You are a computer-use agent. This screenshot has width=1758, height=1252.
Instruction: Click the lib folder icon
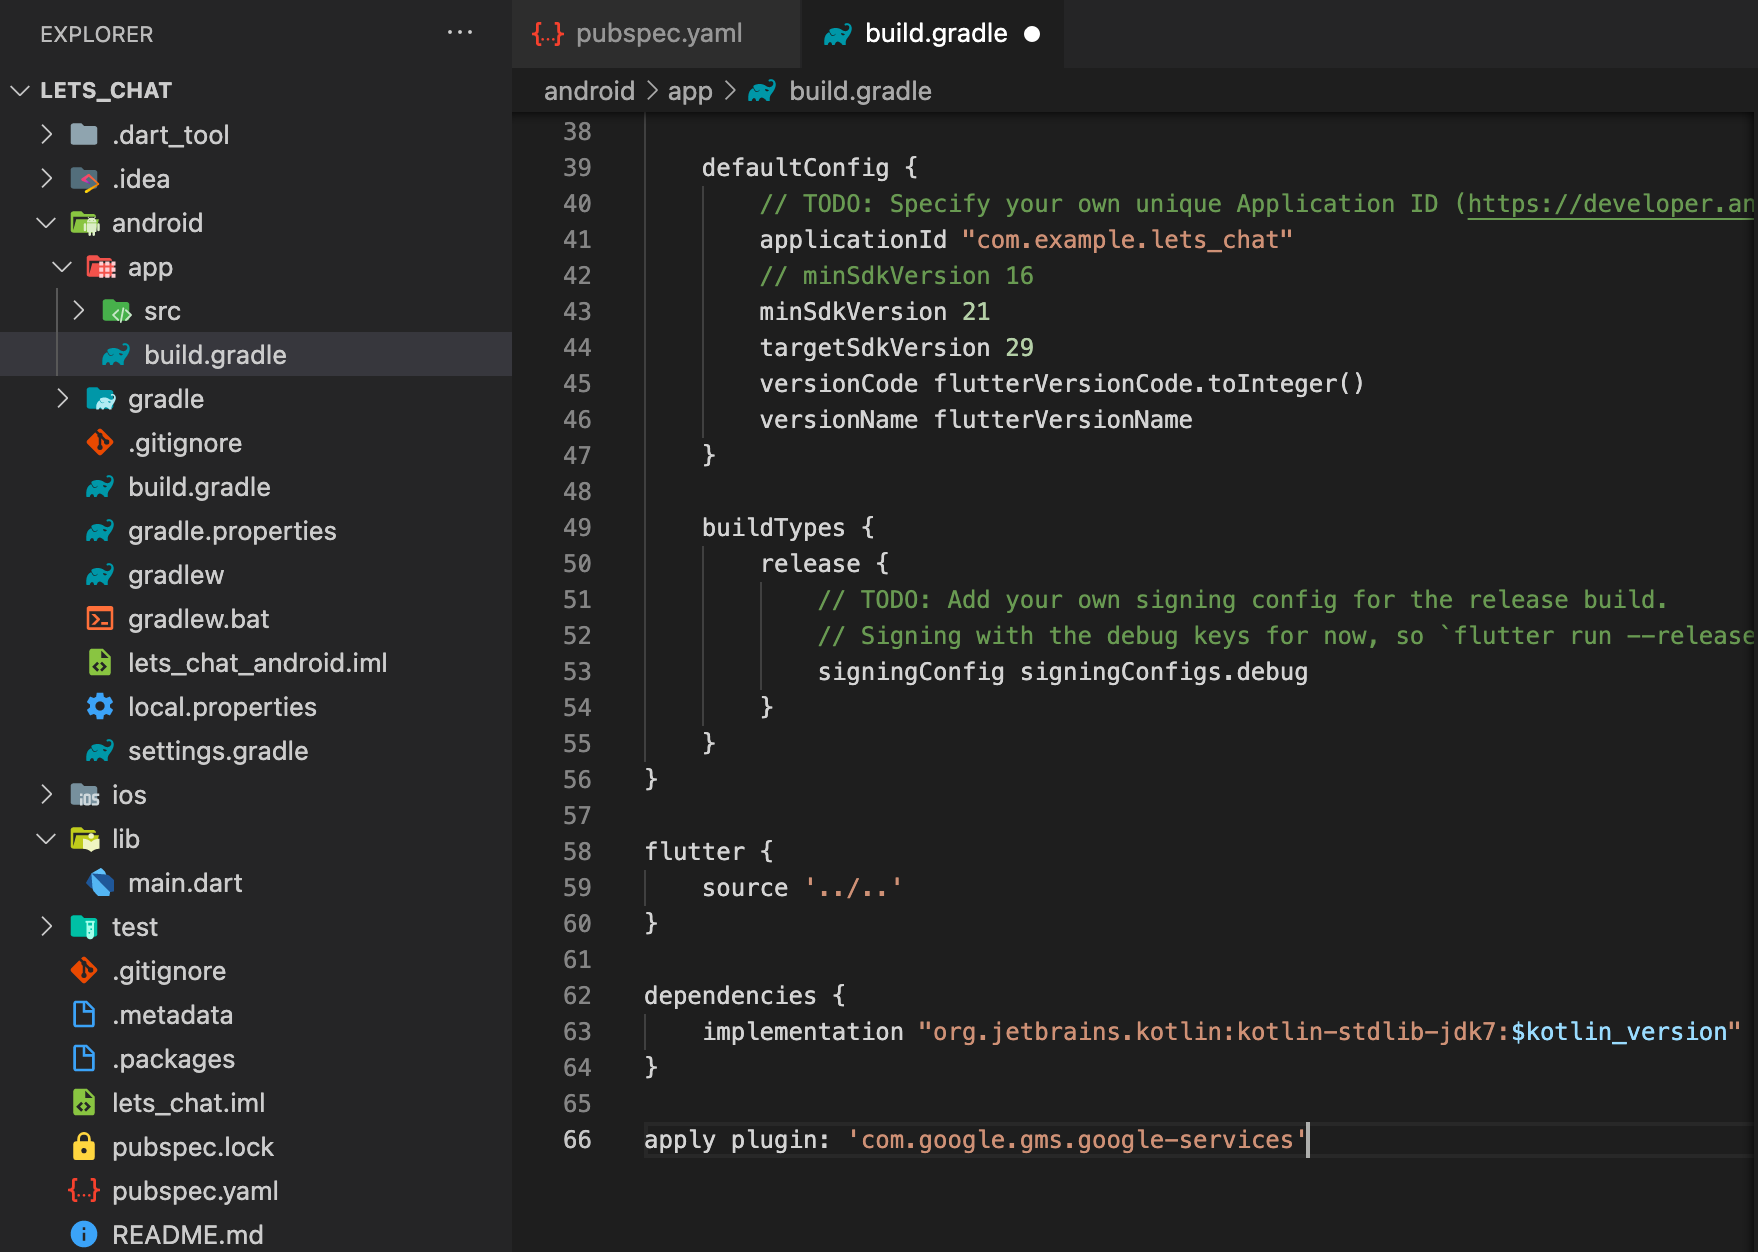coord(85,839)
